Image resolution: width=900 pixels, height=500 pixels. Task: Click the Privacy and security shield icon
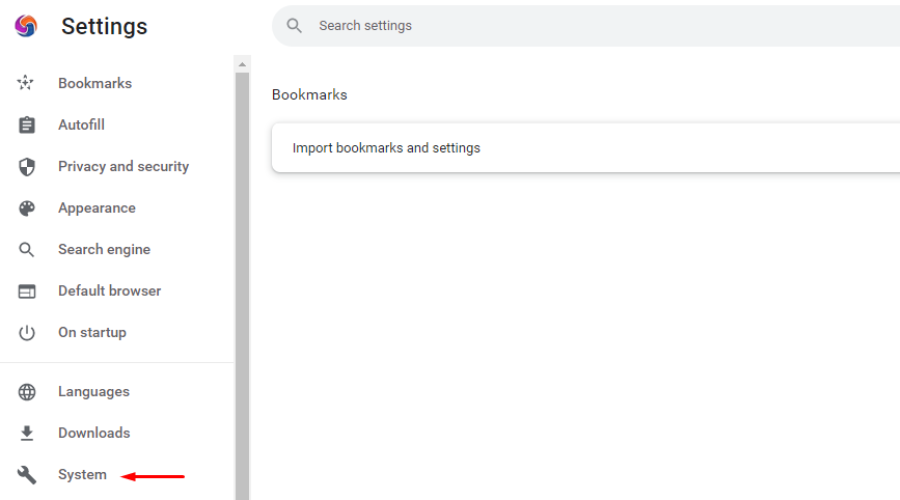[27, 167]
